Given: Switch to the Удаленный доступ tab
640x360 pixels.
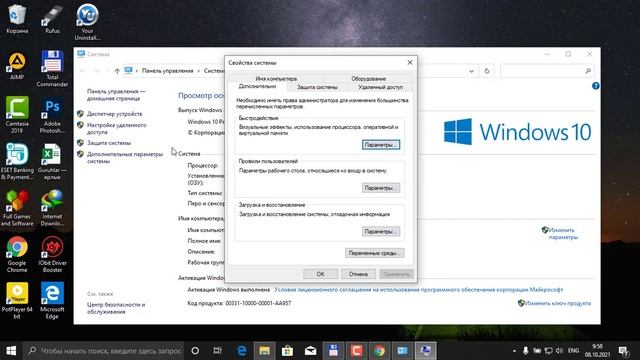Looking at the screenshot, I should (380, 87).
